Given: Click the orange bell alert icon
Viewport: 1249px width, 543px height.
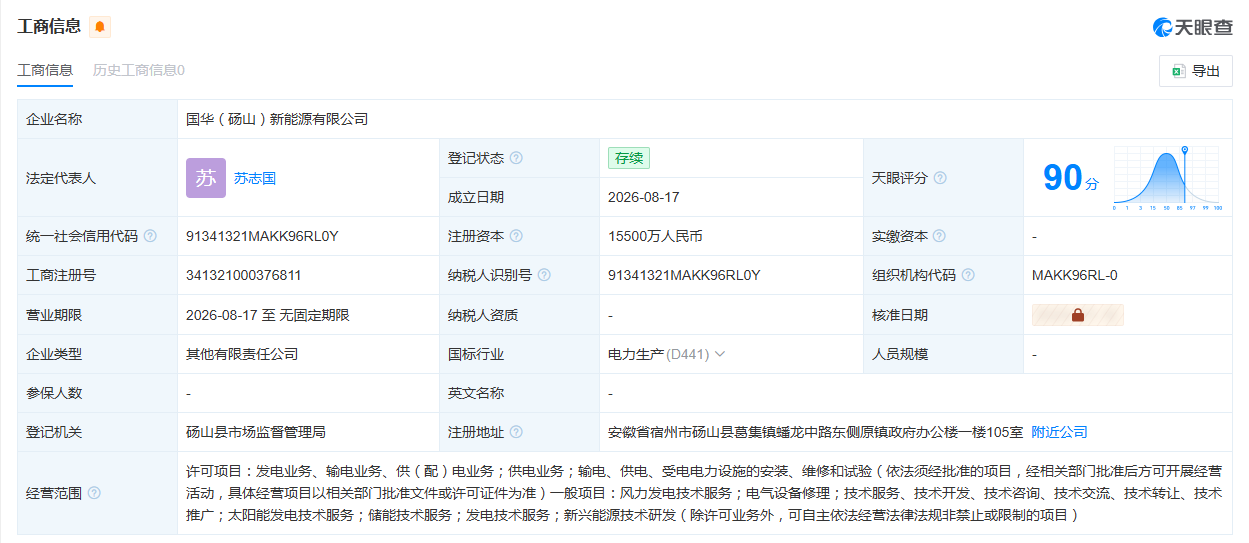Looking at the screenshot, I should click(100, 27).
